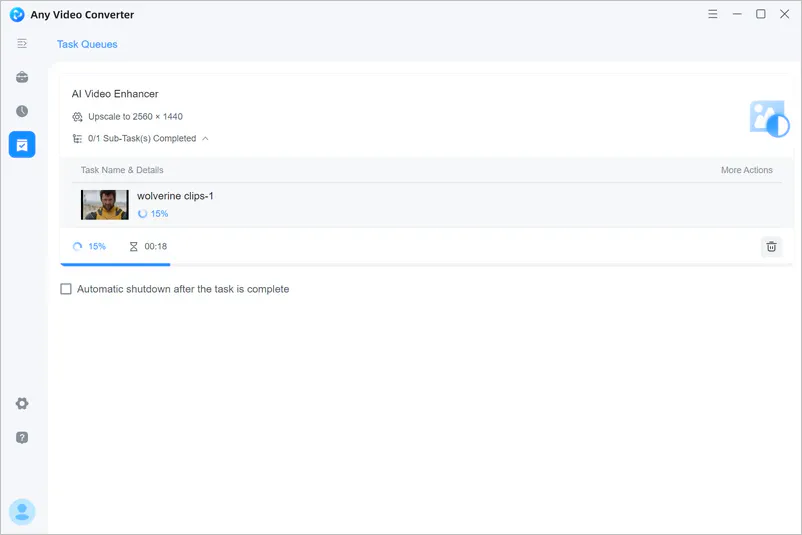This screenshot has height=535, width=802.
Task: Click the More Actions column header
Action: point(747,170)
